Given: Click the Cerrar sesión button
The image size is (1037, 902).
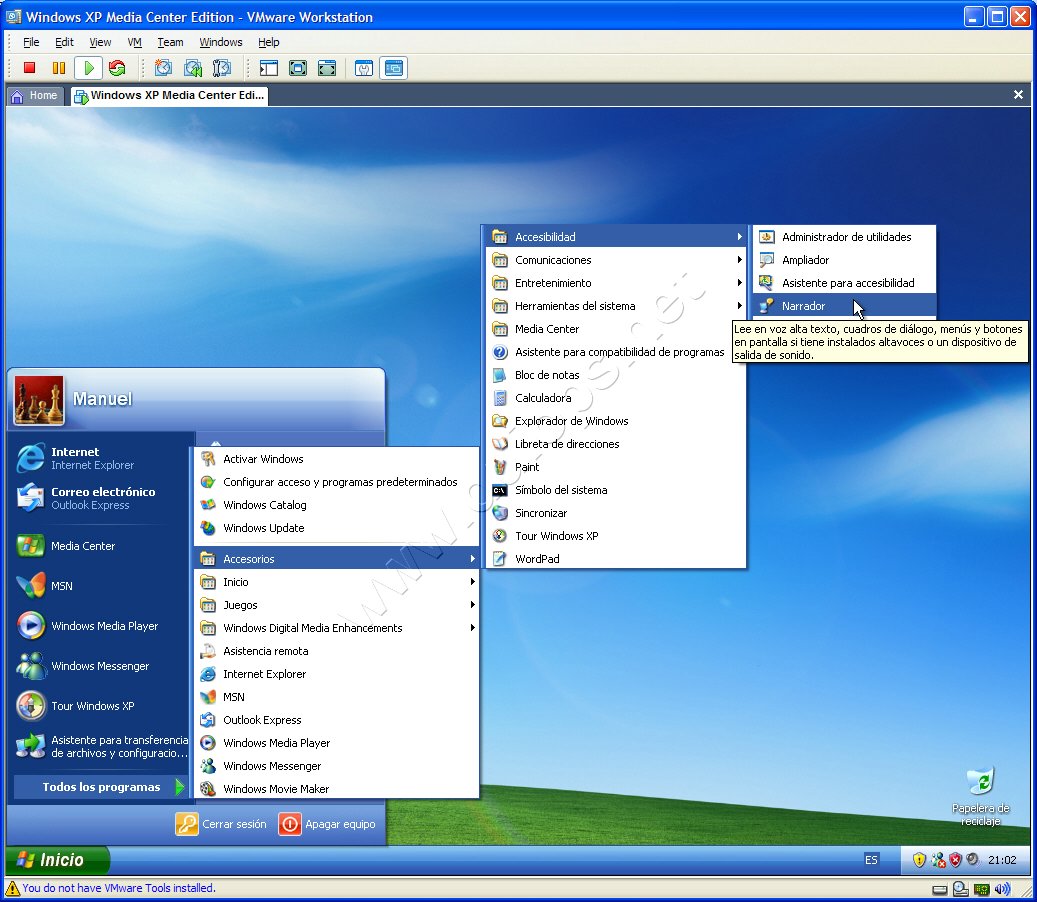Looking at the screenshot, I should [222, 824].
